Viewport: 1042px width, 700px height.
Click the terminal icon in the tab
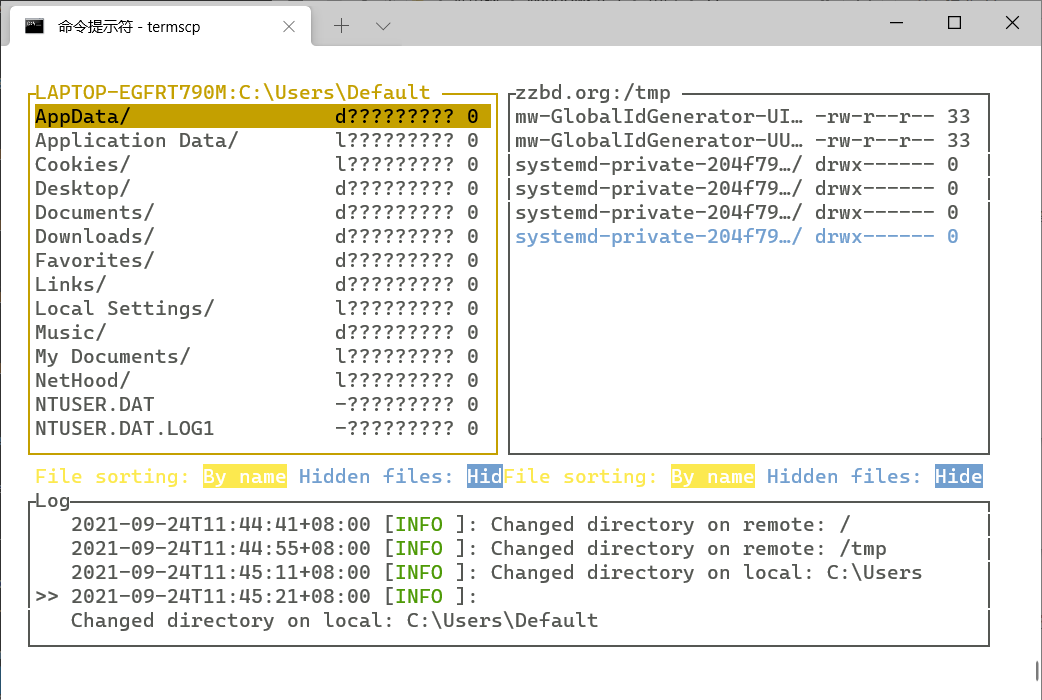pos(34,26)
